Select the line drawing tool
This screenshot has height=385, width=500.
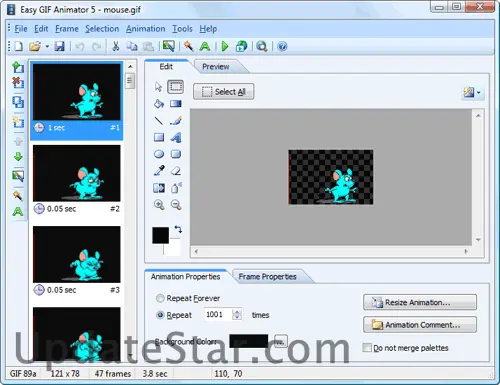(159, 120)
